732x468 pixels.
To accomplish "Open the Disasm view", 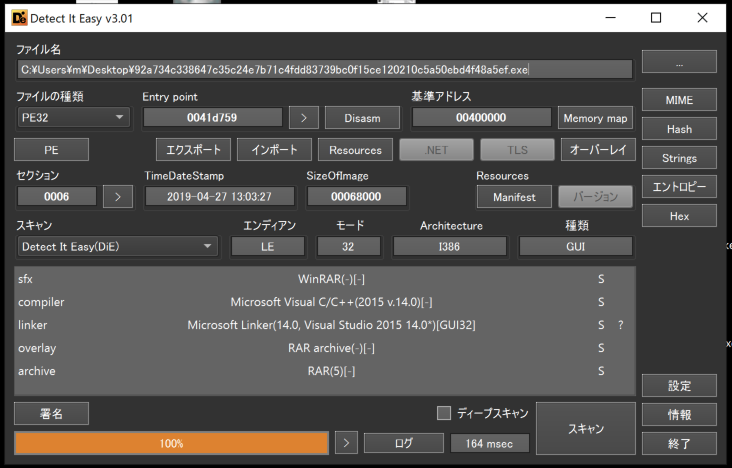I will [362, 118].
